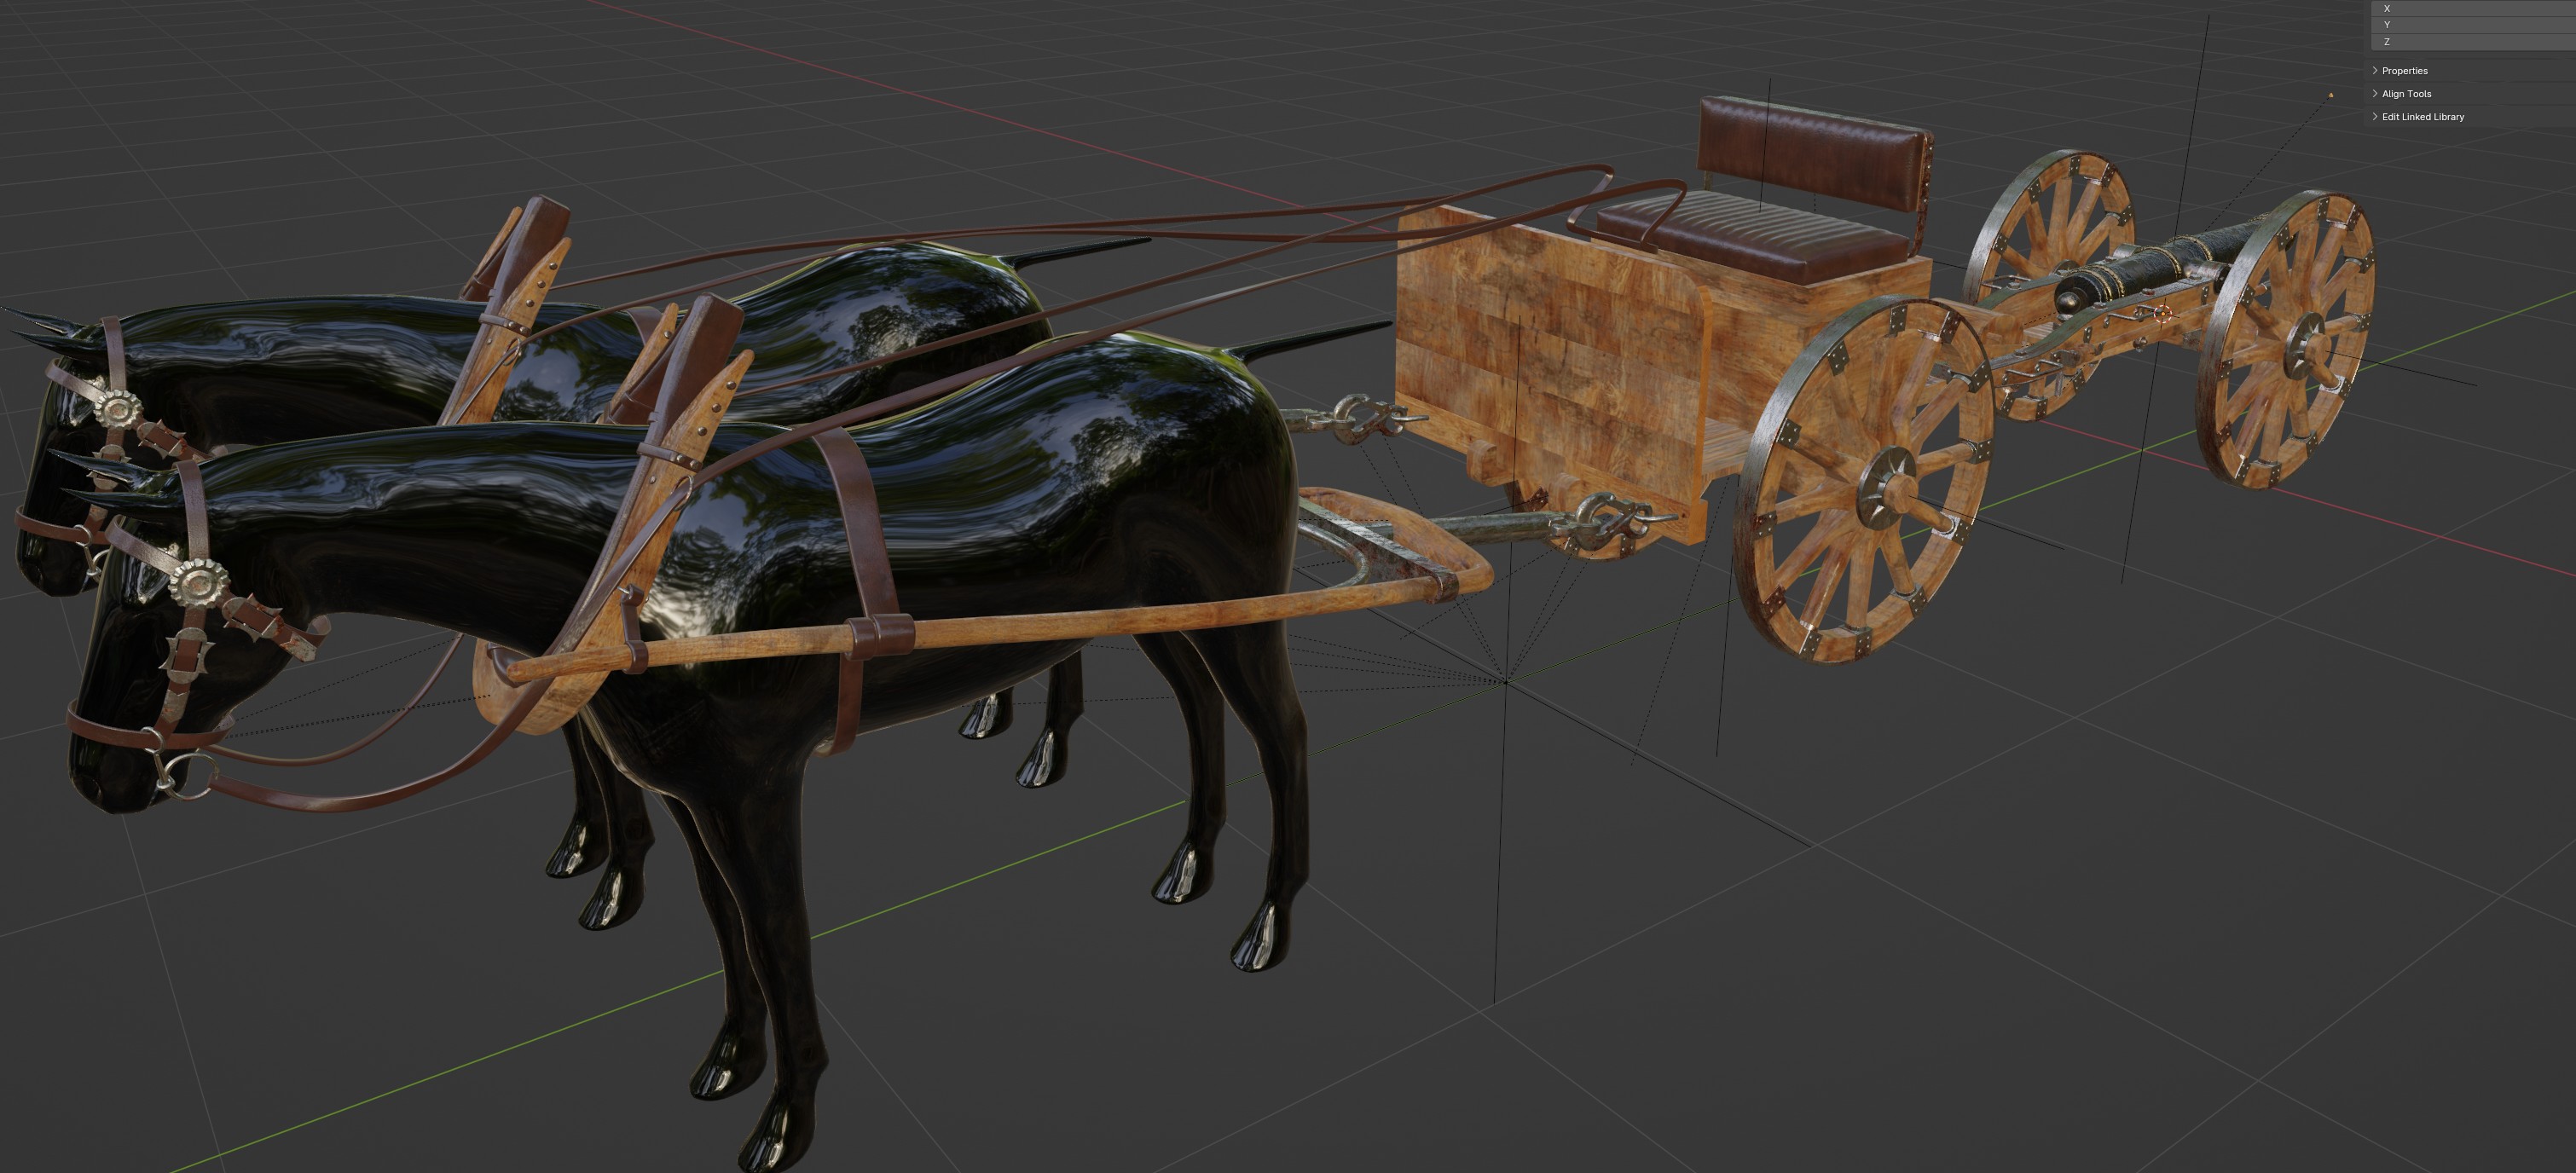Click the Y value field
The height and width of the screenshot is (1173, 2576).
click(x=2475, y=24)
